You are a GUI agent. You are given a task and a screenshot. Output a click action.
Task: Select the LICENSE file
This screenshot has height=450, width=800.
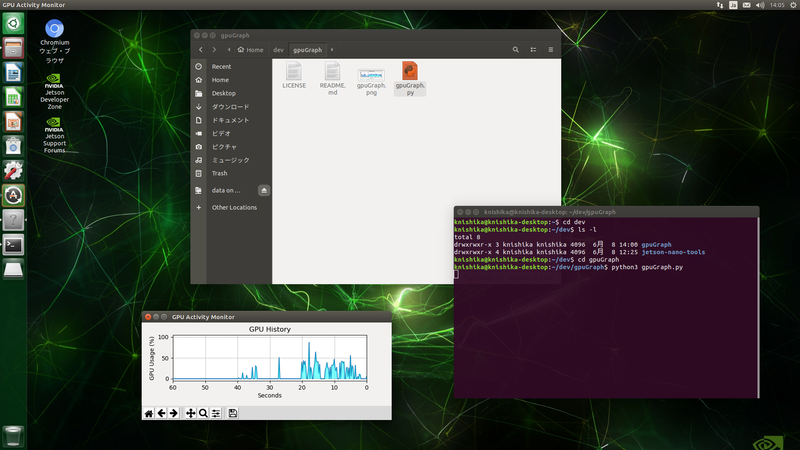point(294,75)
